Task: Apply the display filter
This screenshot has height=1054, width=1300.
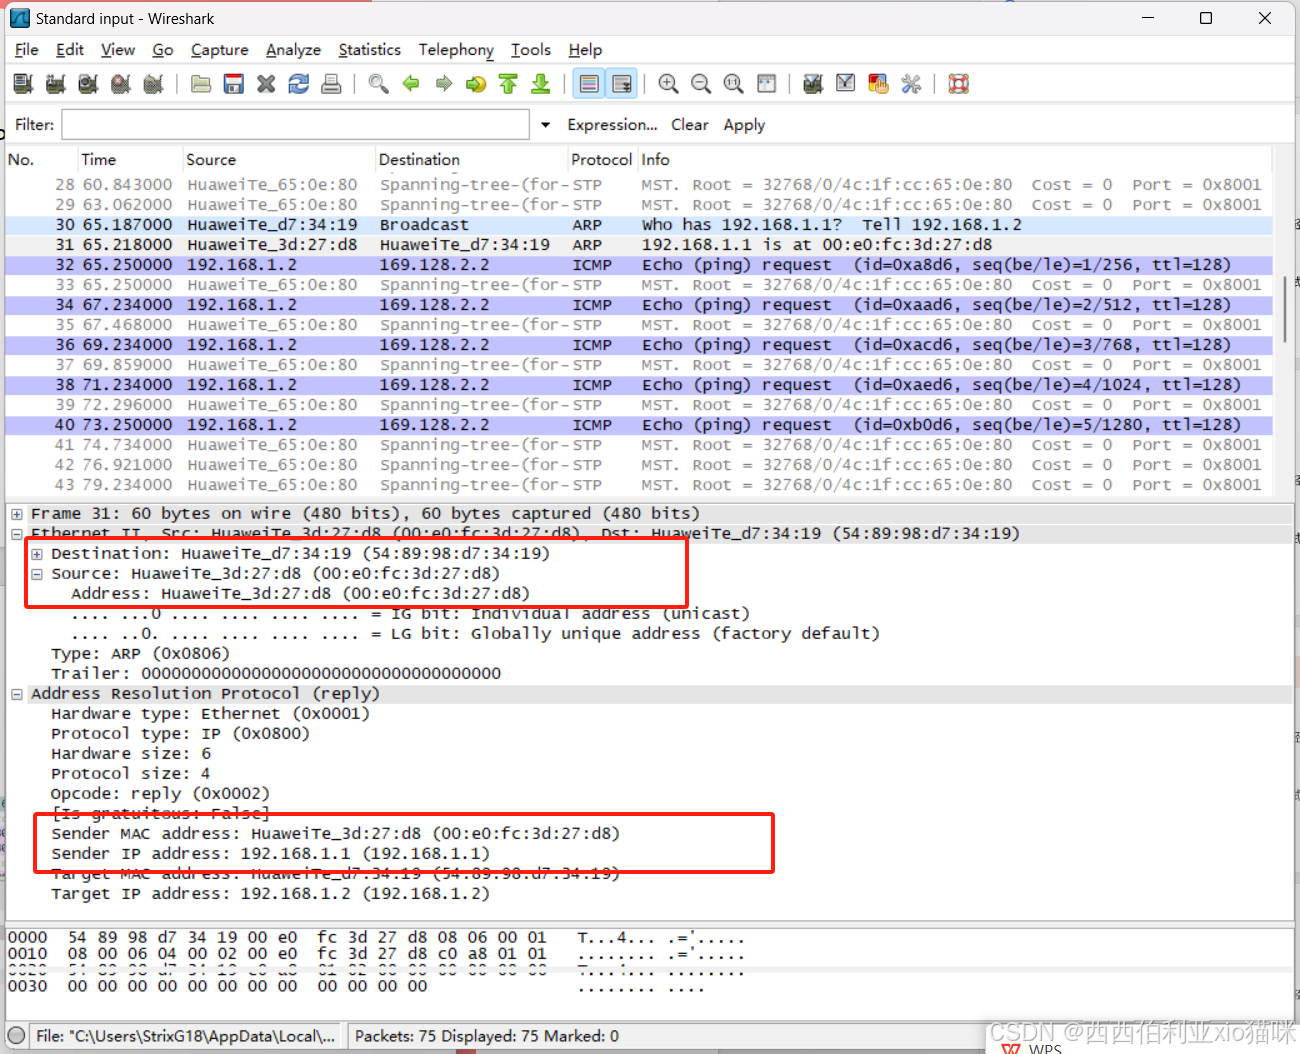Action: [x=744, y=125]
